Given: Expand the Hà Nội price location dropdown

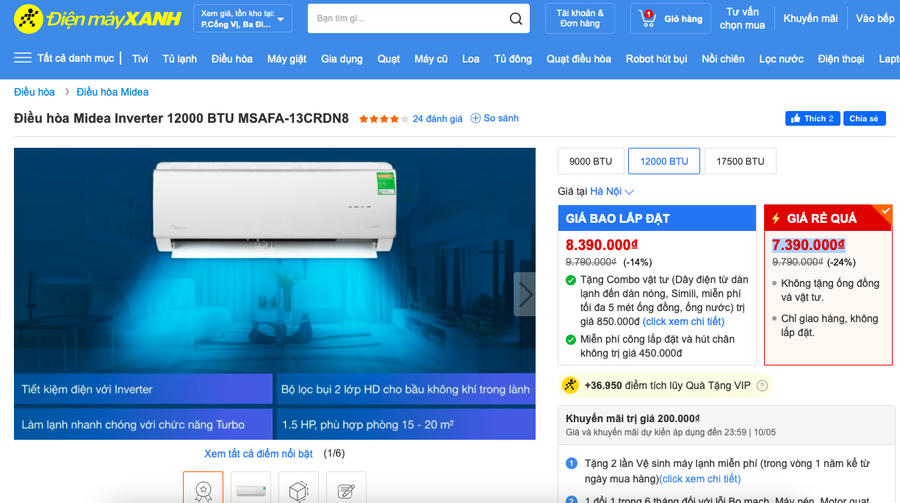Looking at the screenshot, I should point(611,191).
